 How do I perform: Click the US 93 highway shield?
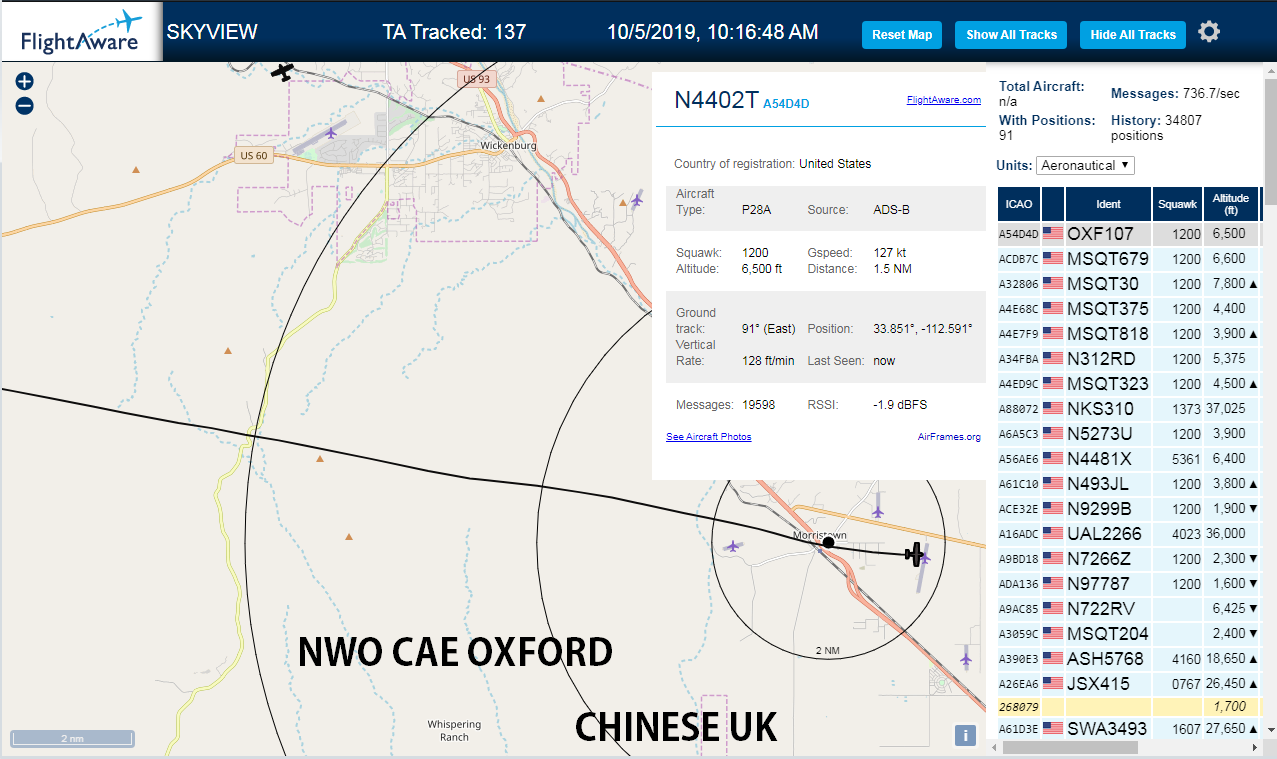pyautogui.click(x=478, y=79)
